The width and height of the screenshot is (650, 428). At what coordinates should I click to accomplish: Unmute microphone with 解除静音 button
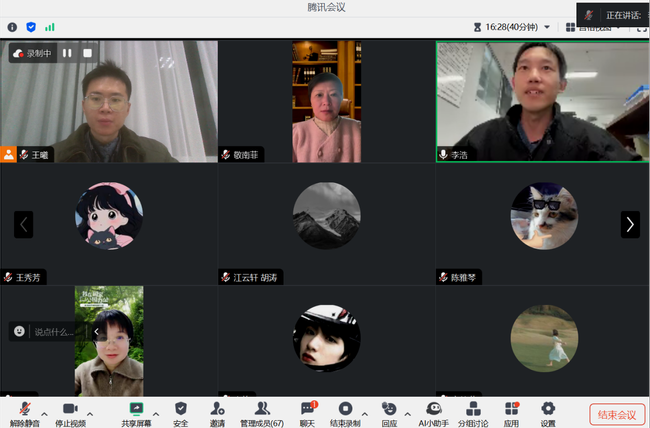point(24,410)
